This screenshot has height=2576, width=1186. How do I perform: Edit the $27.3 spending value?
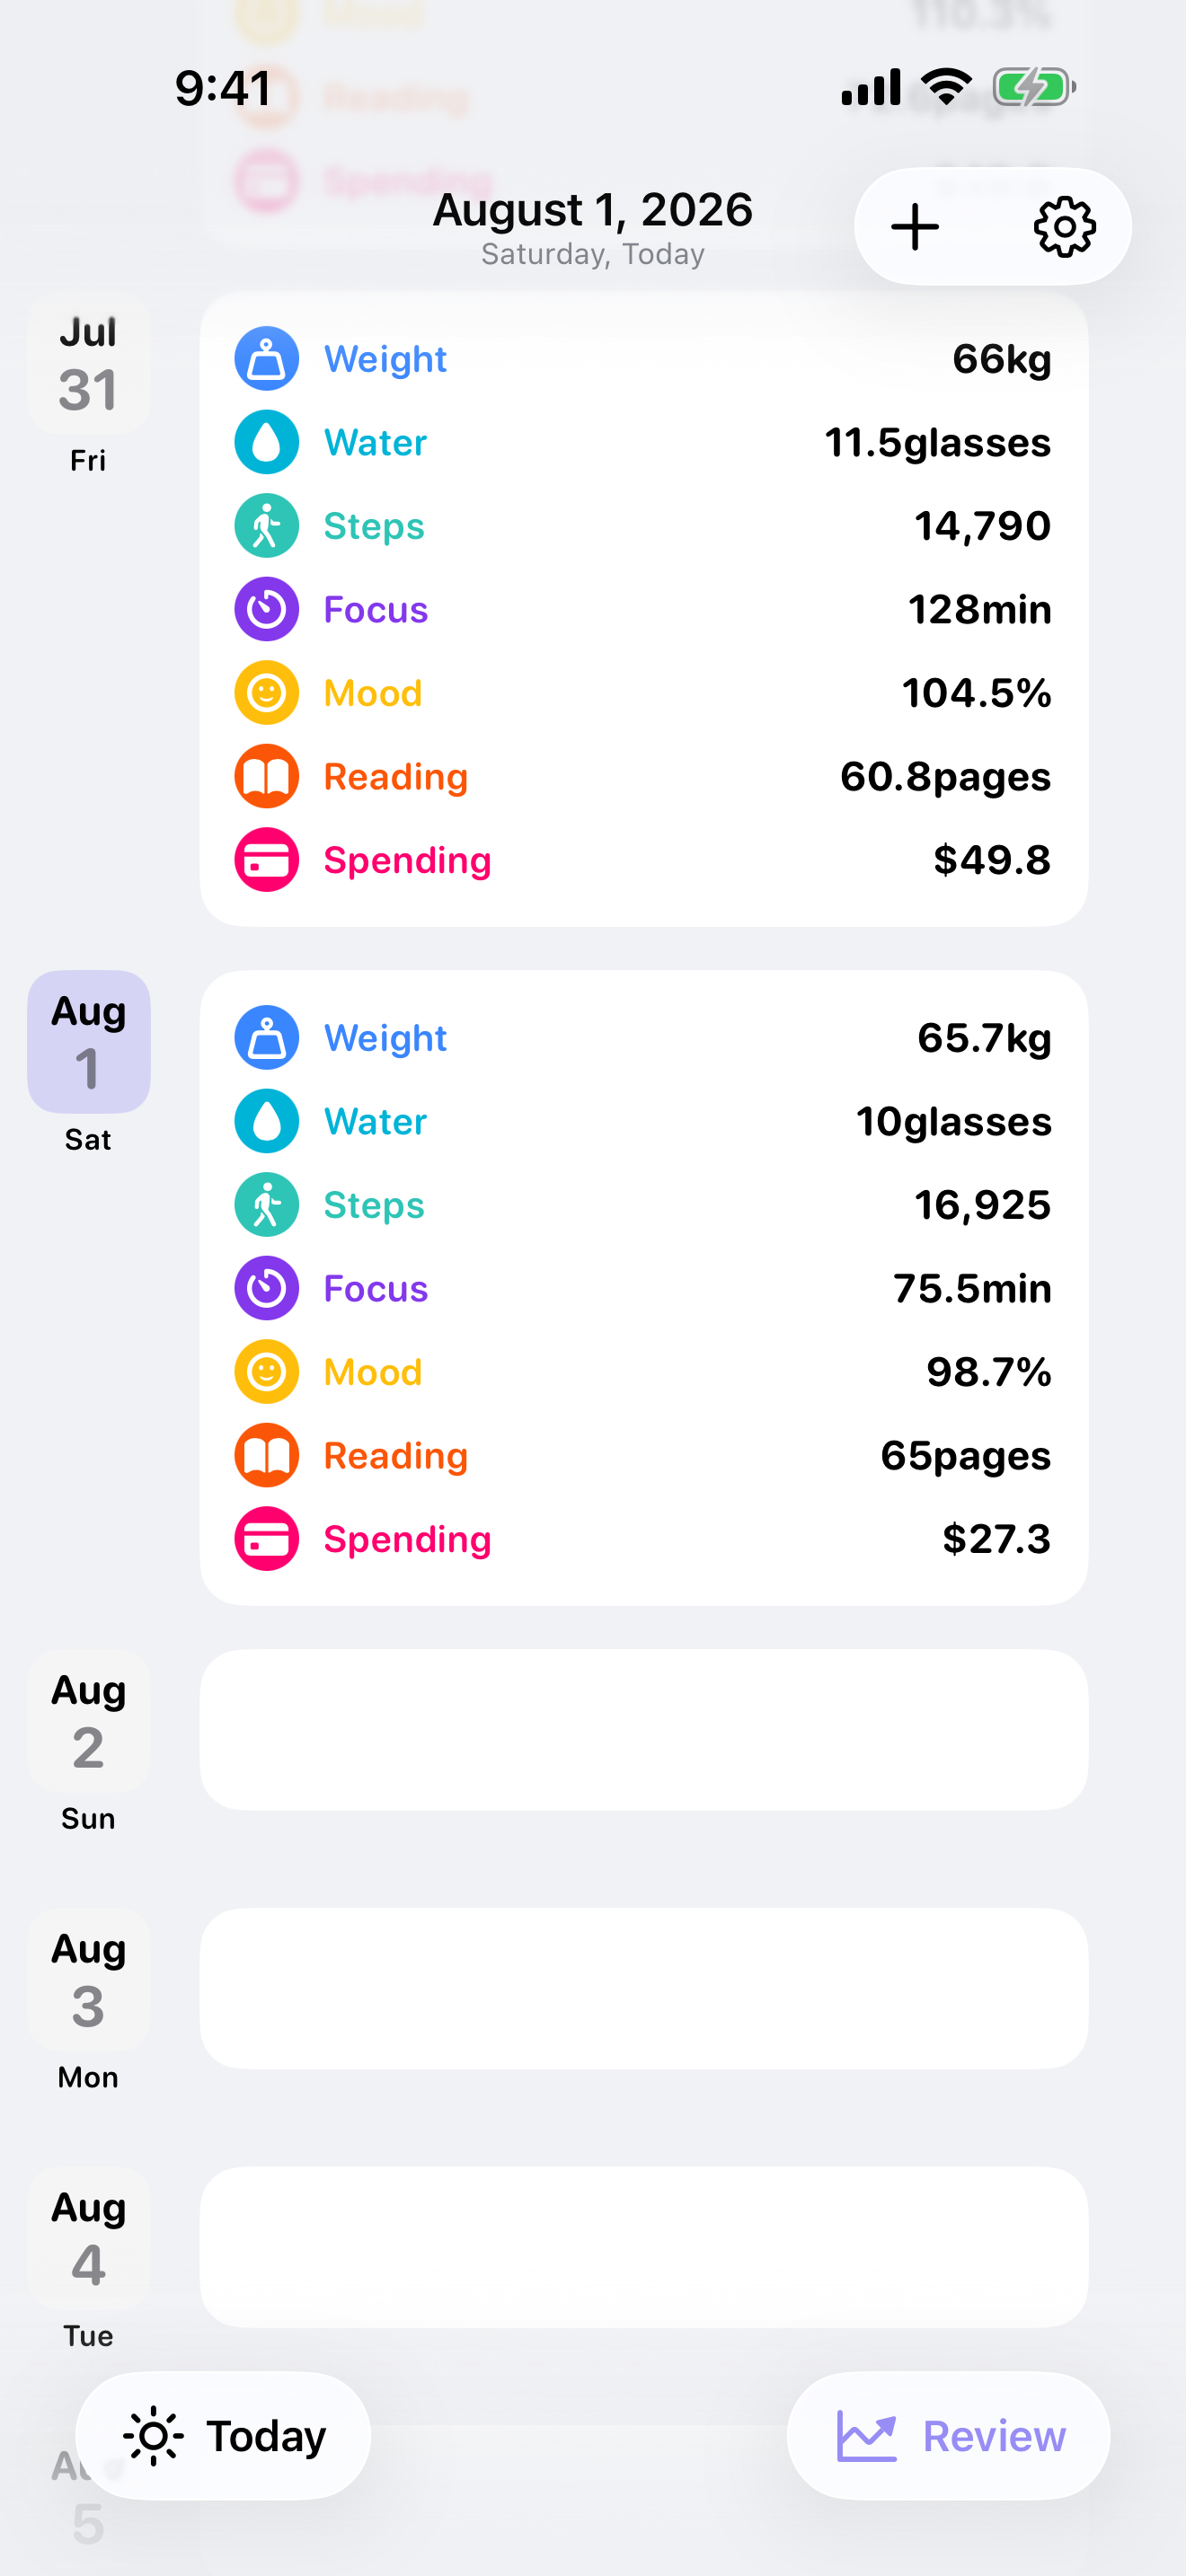tap(996, 1539)
